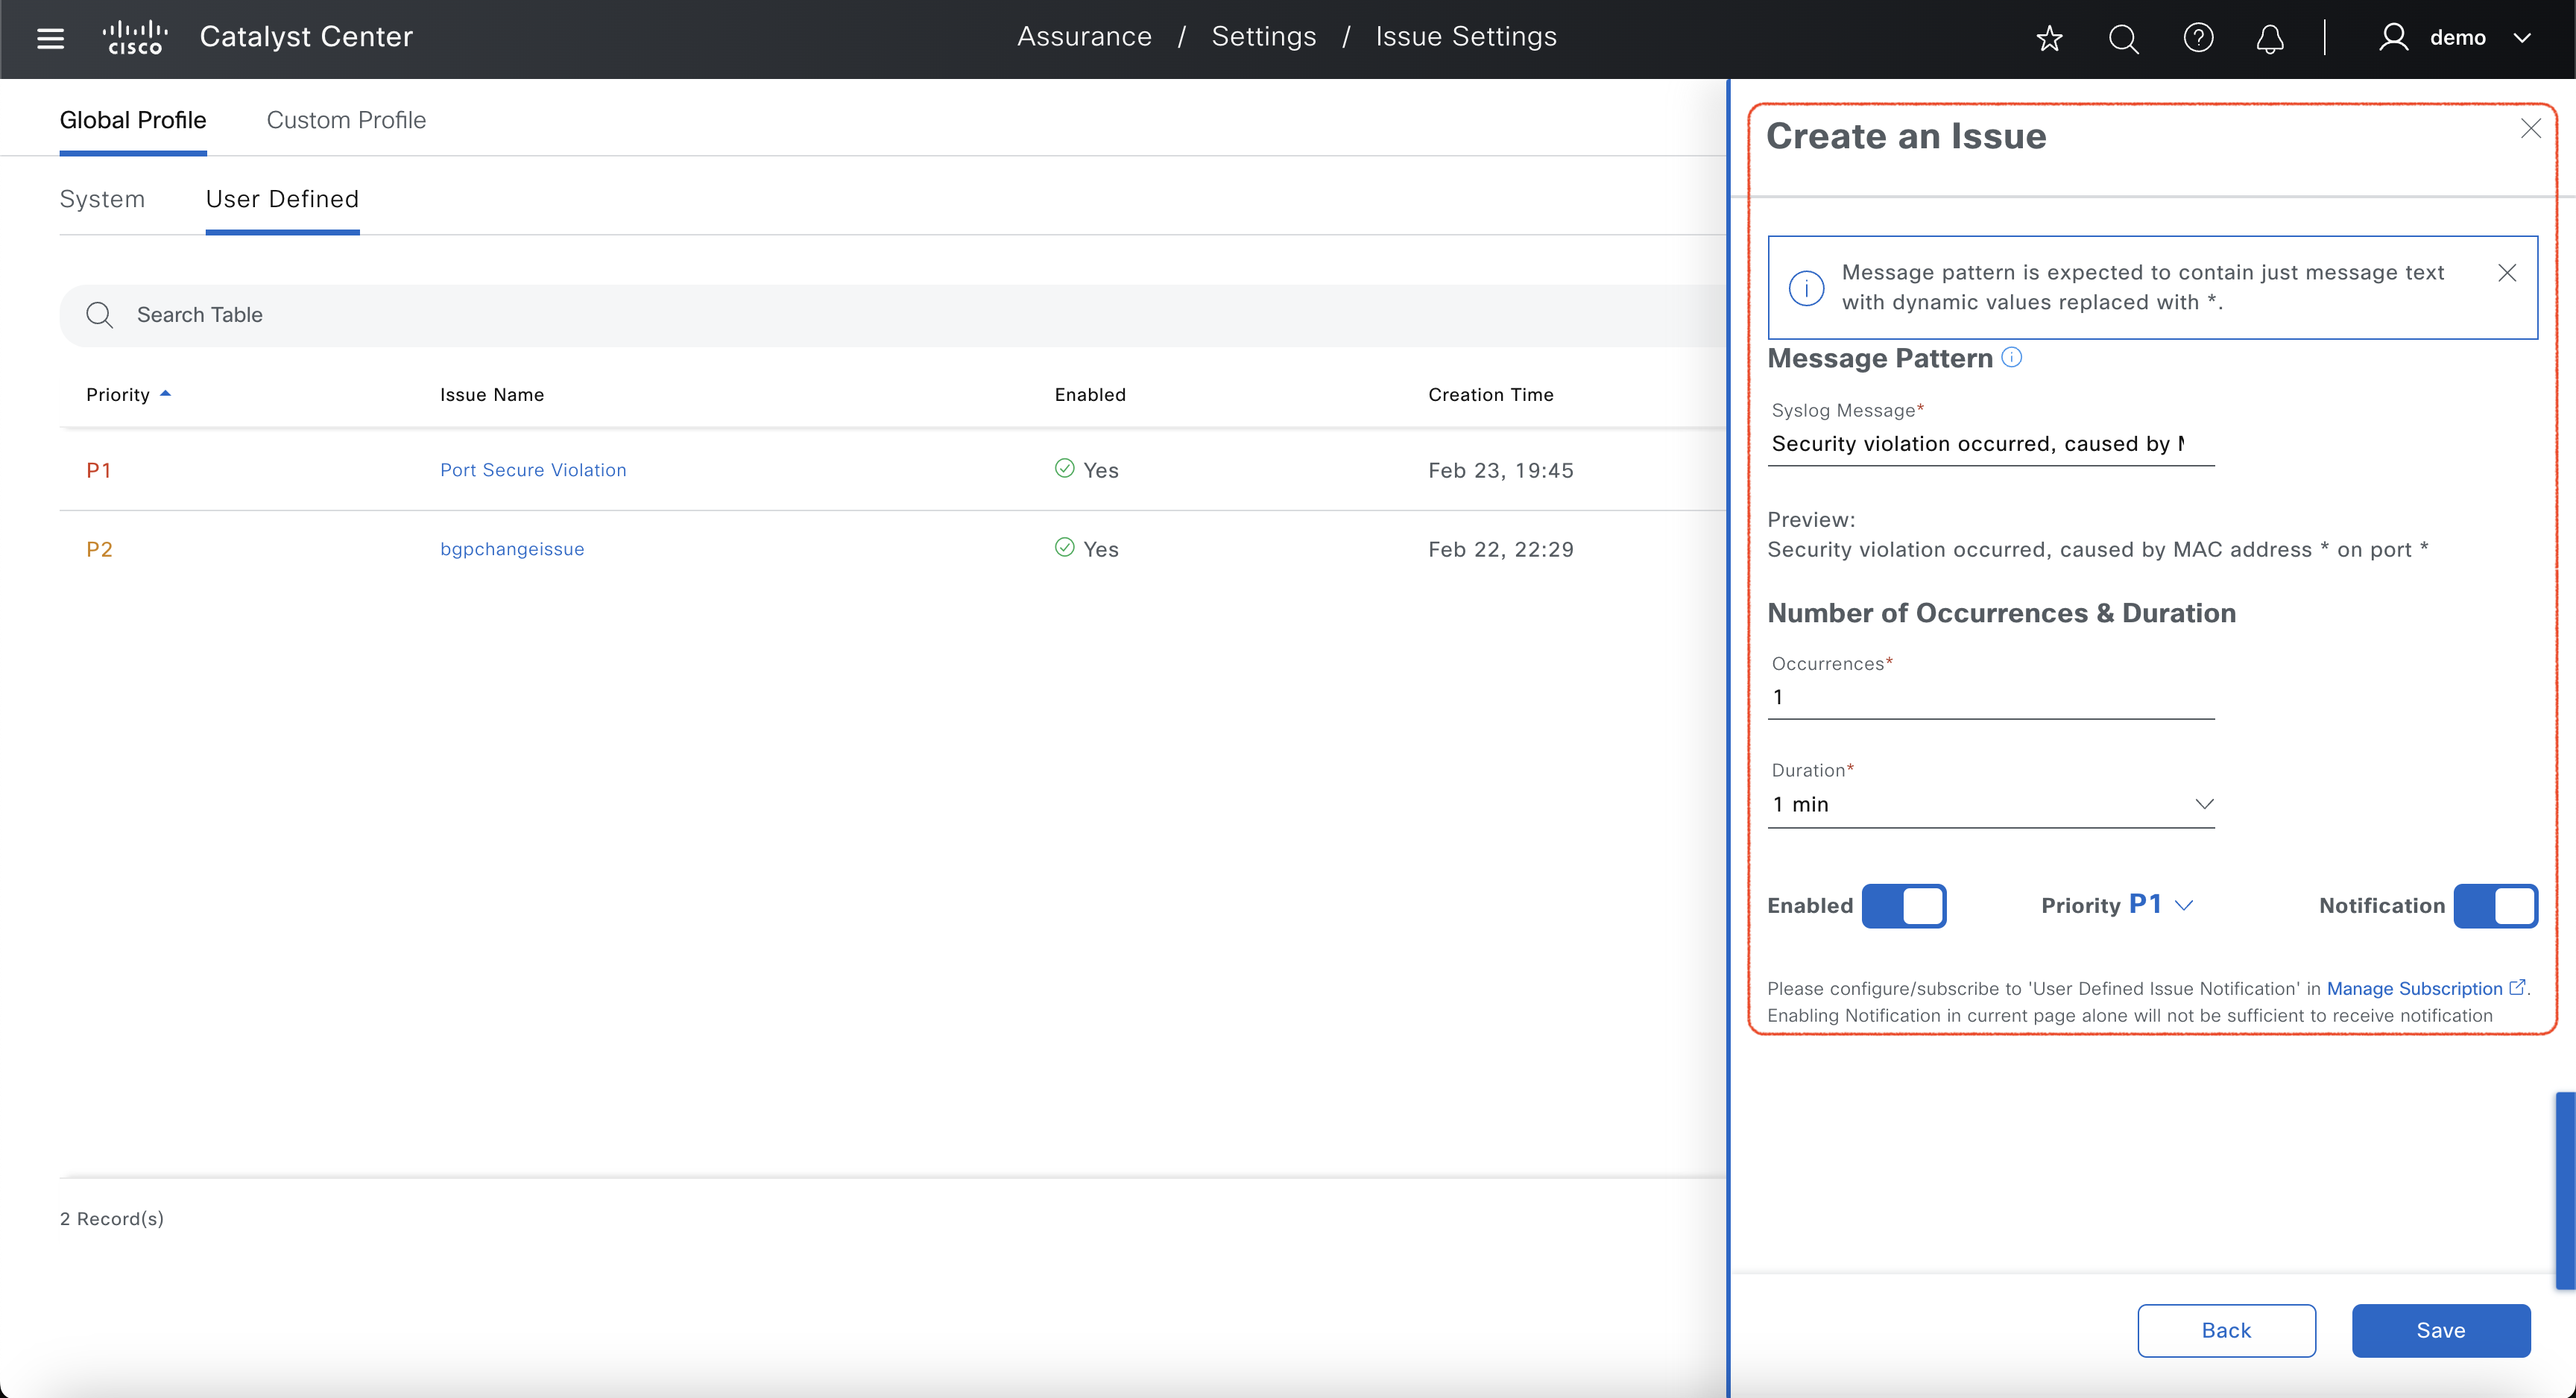
Task: Click the 2 Record(s) footer text
Action: coord(112,1218)
